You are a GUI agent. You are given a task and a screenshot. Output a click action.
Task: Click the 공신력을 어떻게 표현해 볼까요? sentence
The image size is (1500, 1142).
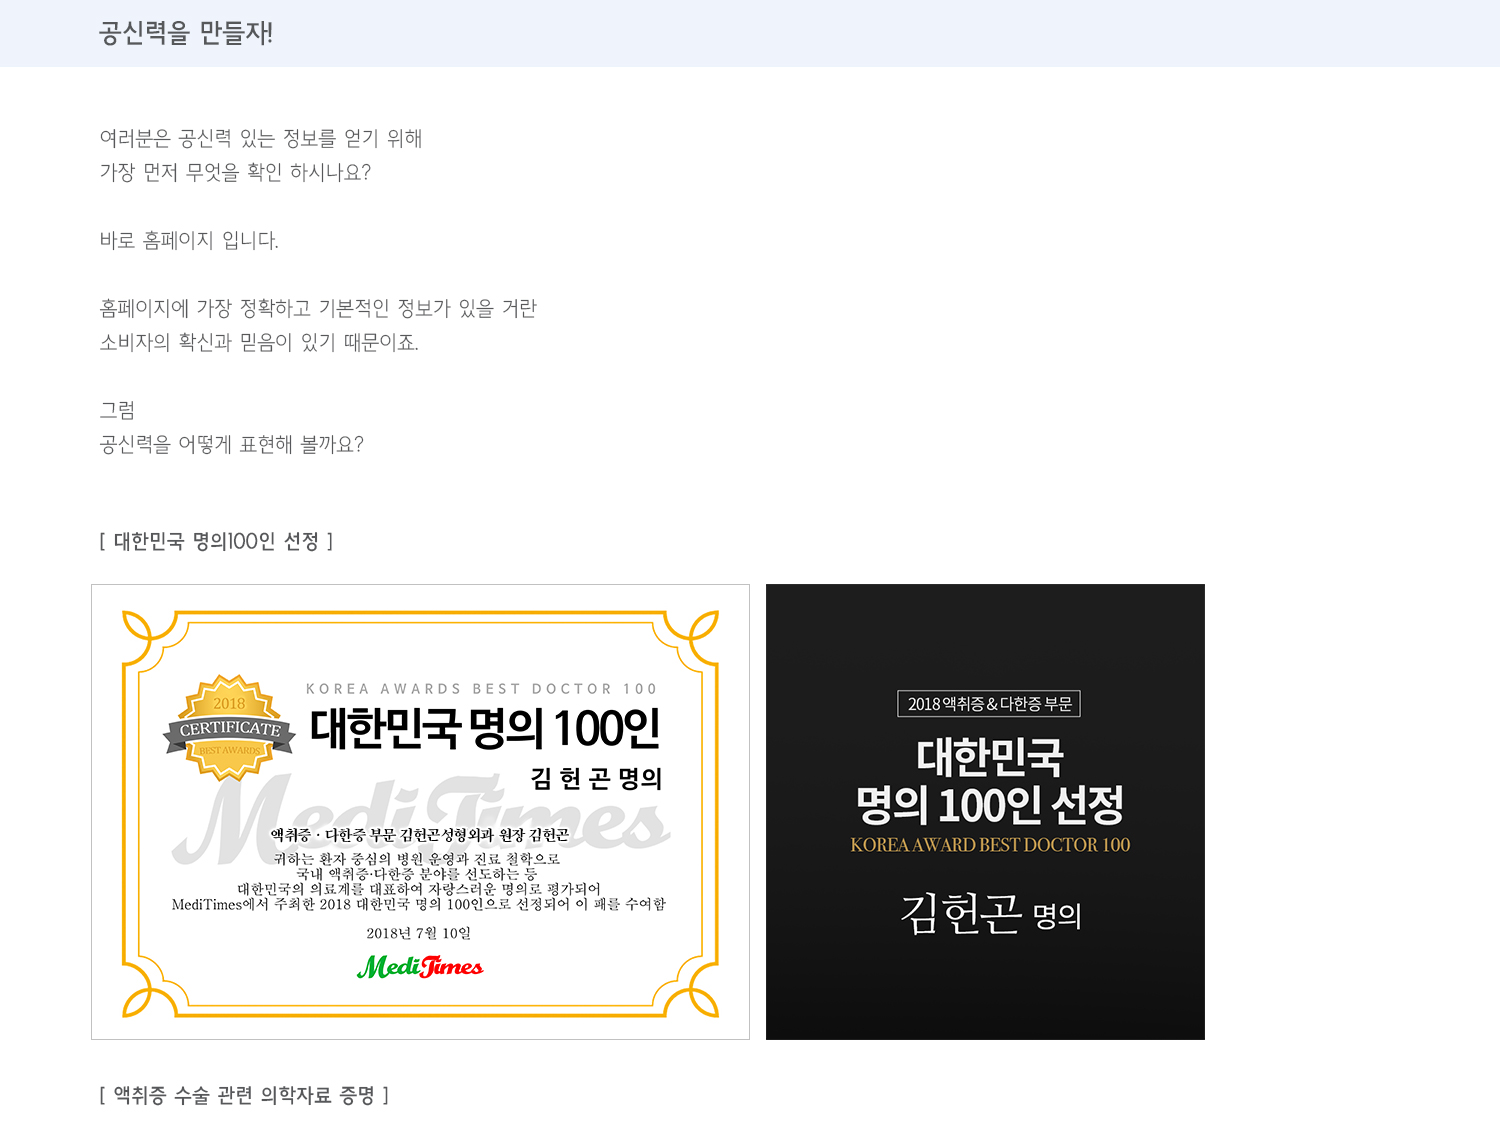click(x=231, y=444)
